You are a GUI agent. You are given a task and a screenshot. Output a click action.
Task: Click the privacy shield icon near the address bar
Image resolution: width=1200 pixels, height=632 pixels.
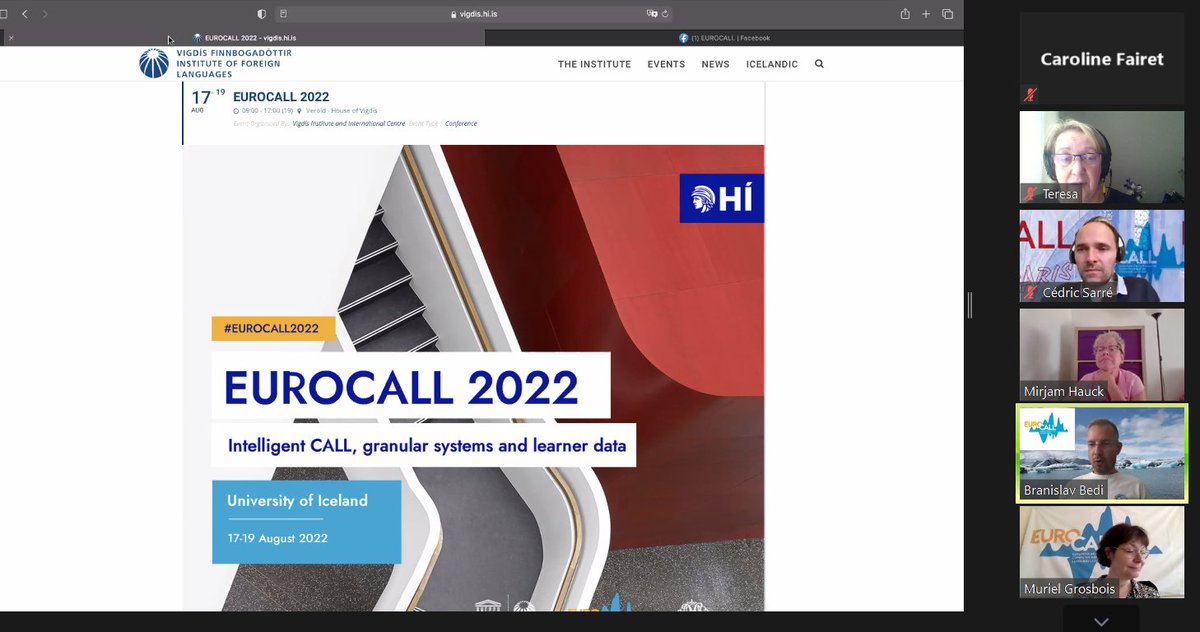tap(262, 14)
